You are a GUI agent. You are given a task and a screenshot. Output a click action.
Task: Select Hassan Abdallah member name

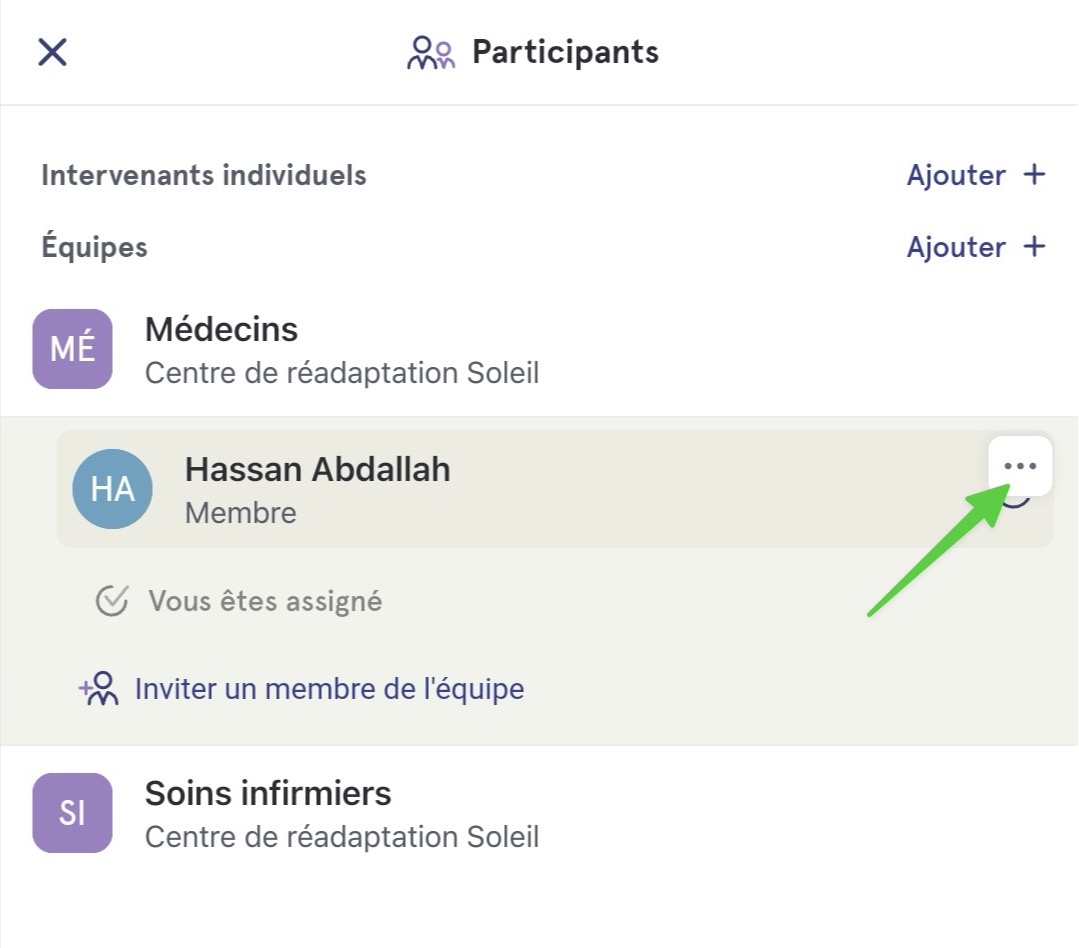point(317,470)
